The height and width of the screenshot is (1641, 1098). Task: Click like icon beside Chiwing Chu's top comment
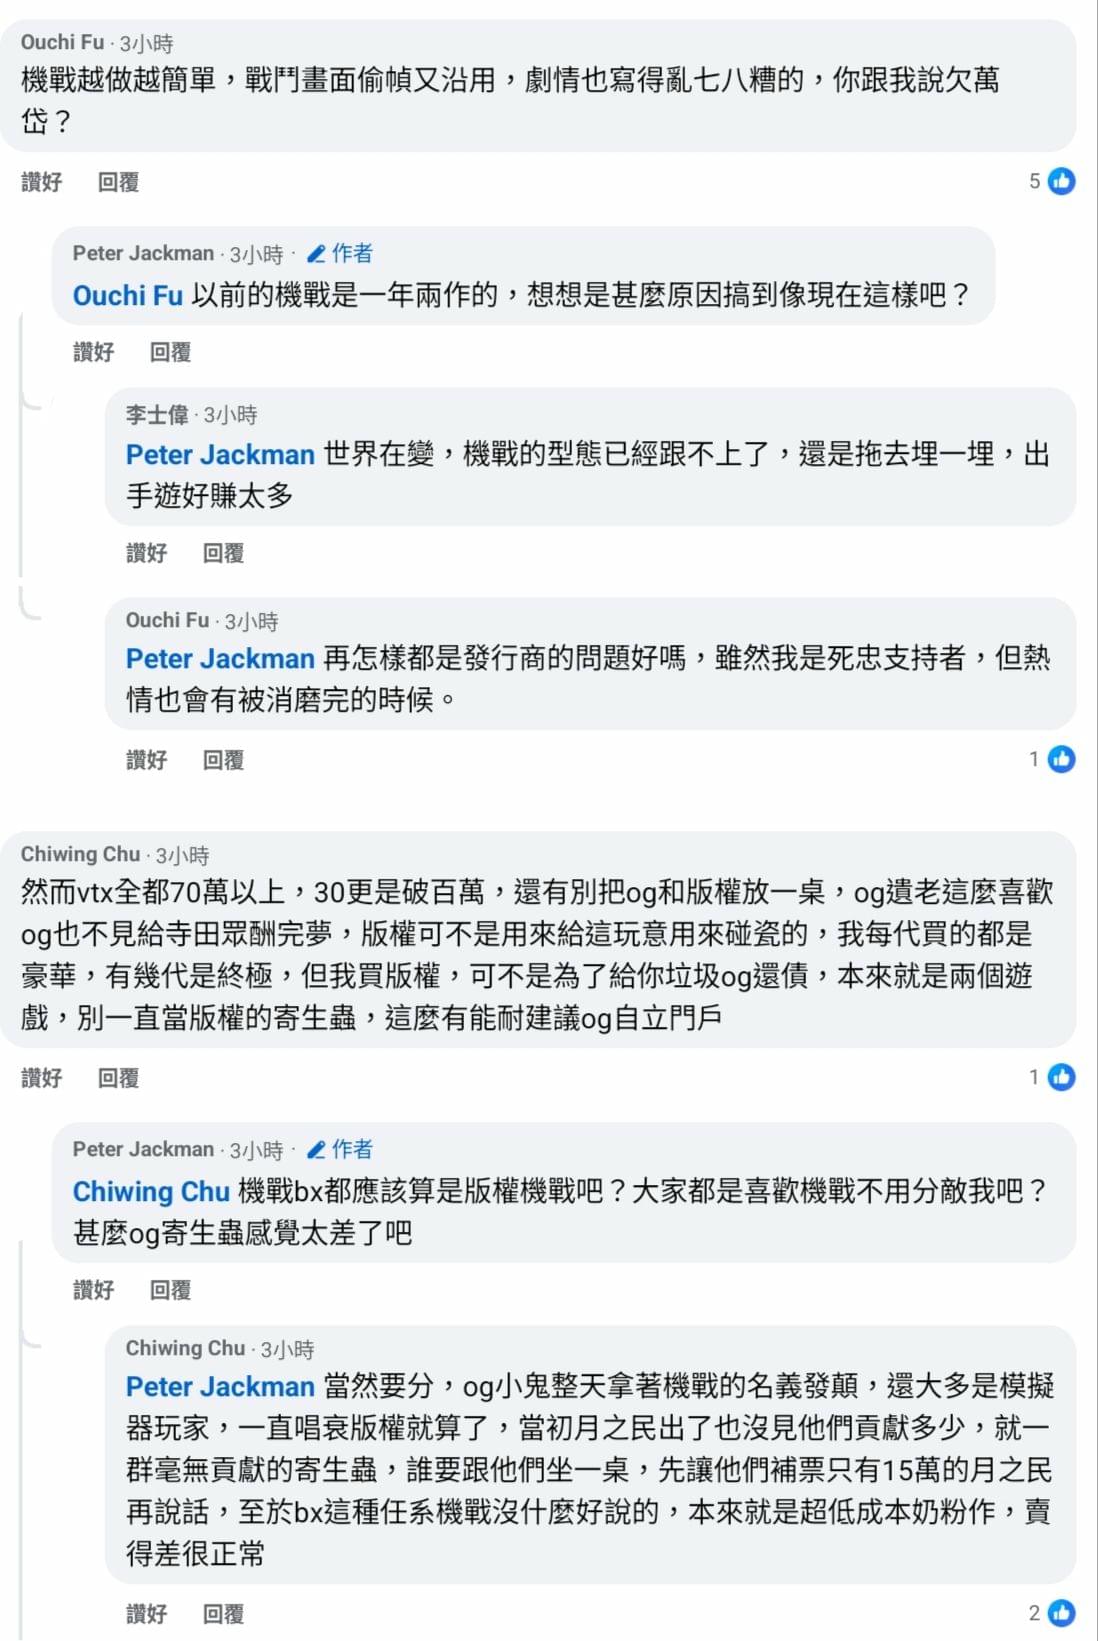click(x=1061, y=1077)
